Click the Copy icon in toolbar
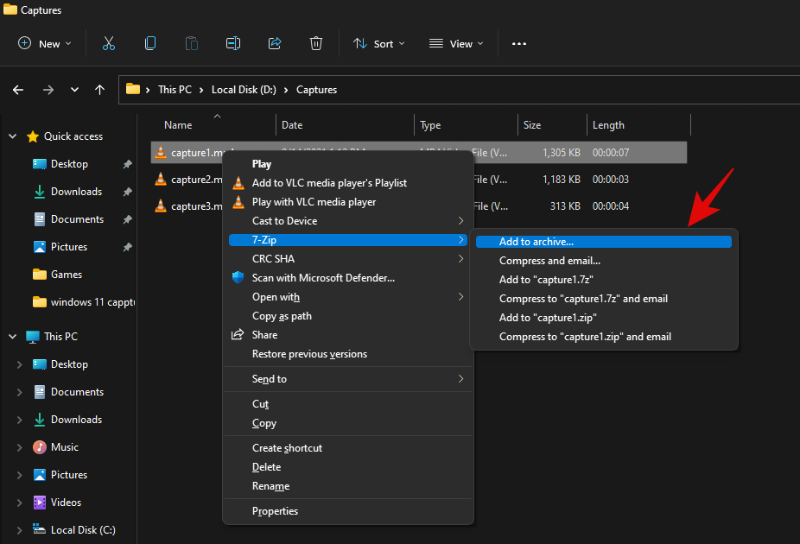 pyautogui.click(x=150, y=44)
